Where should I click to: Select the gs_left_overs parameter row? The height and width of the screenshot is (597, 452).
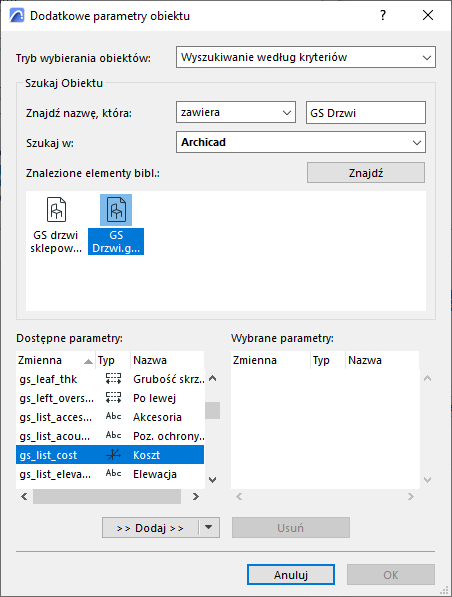coord(110,398)
